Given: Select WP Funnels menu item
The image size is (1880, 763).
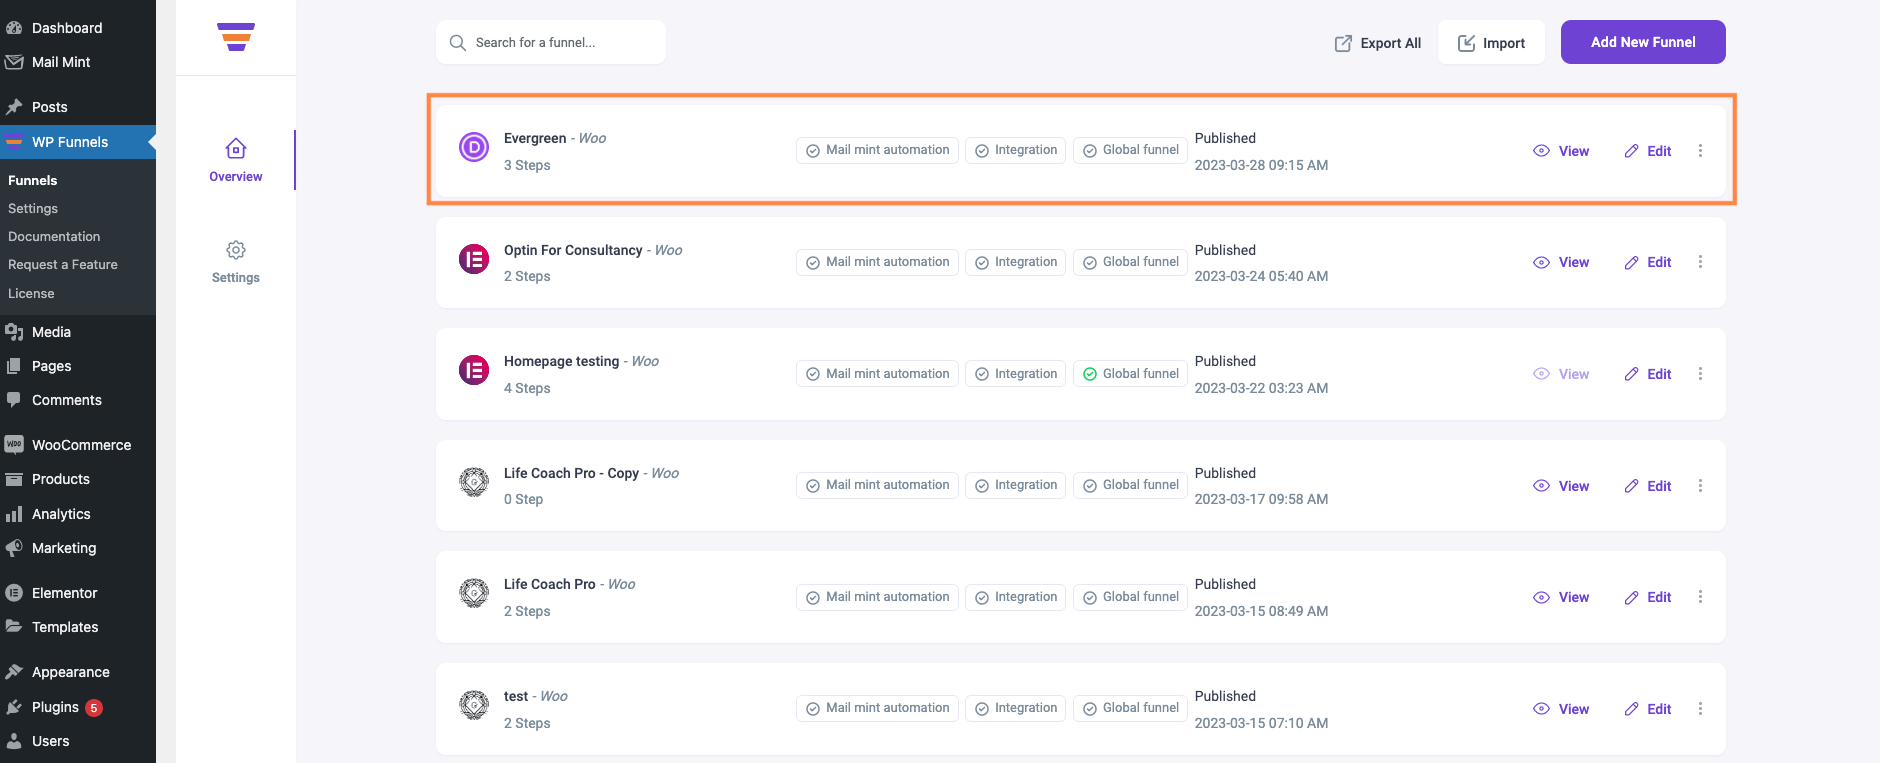Looking at the screenshot, I should pyautogui.click(x=78, y=142).
